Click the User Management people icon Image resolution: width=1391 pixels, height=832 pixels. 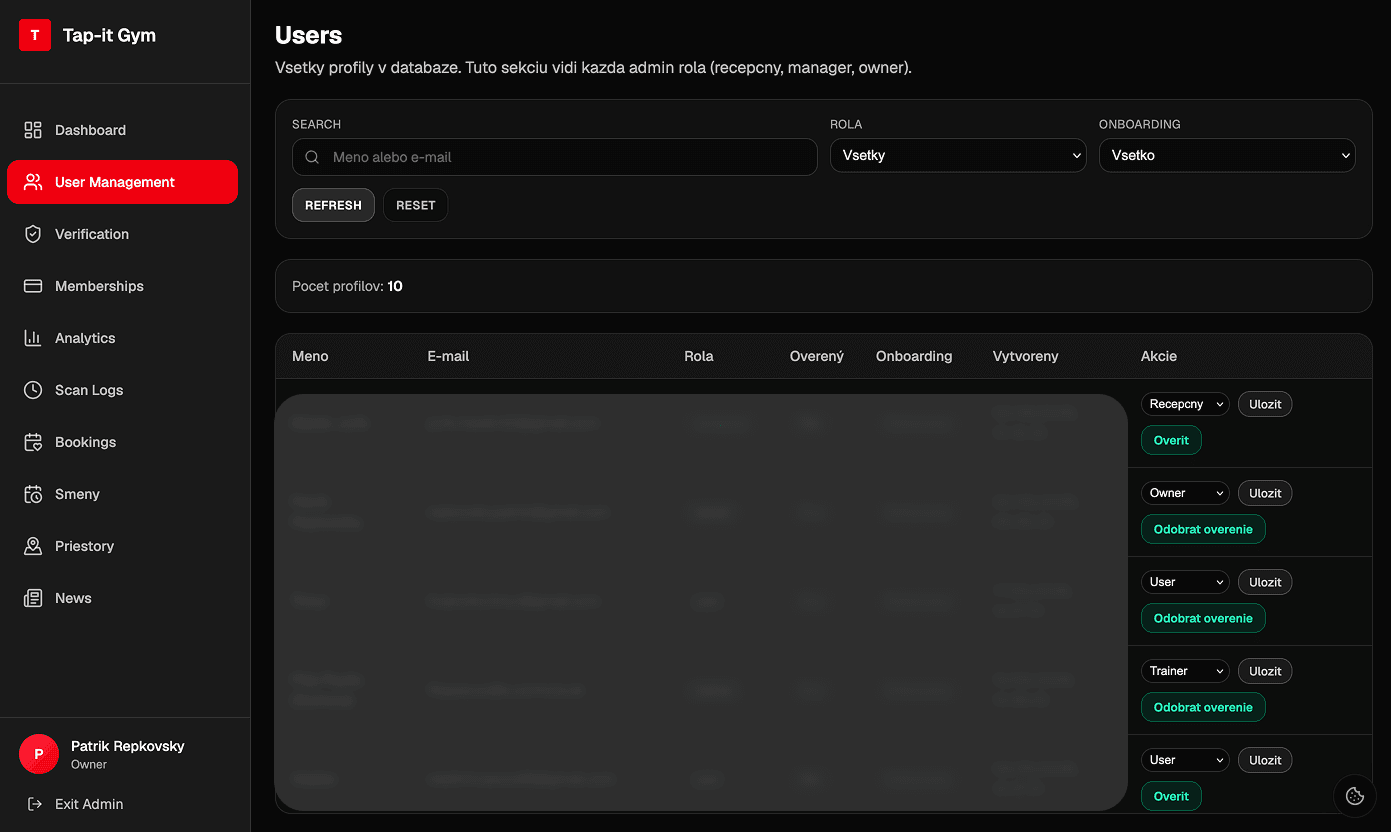click(33, 182)
